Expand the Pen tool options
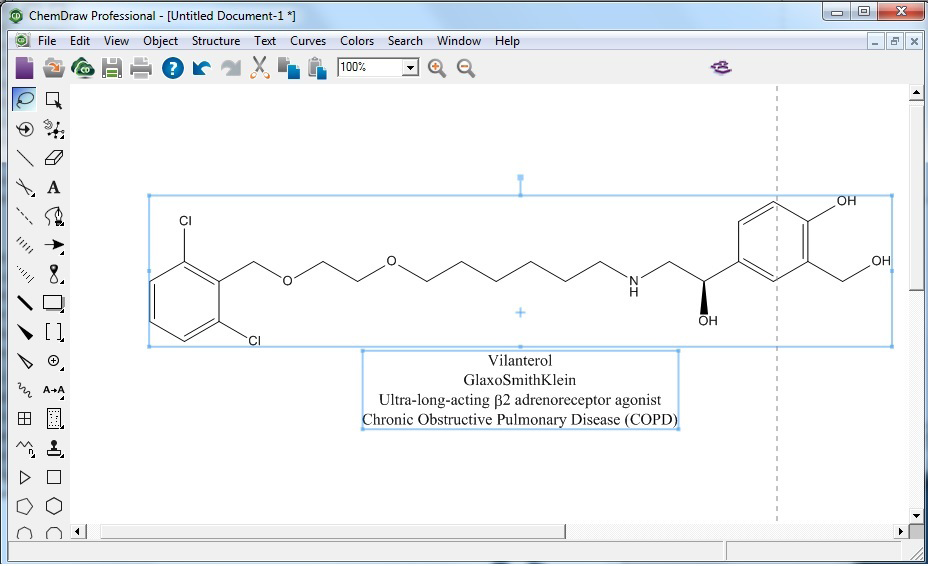The image size is (928, 566). [x=54, y=216]
